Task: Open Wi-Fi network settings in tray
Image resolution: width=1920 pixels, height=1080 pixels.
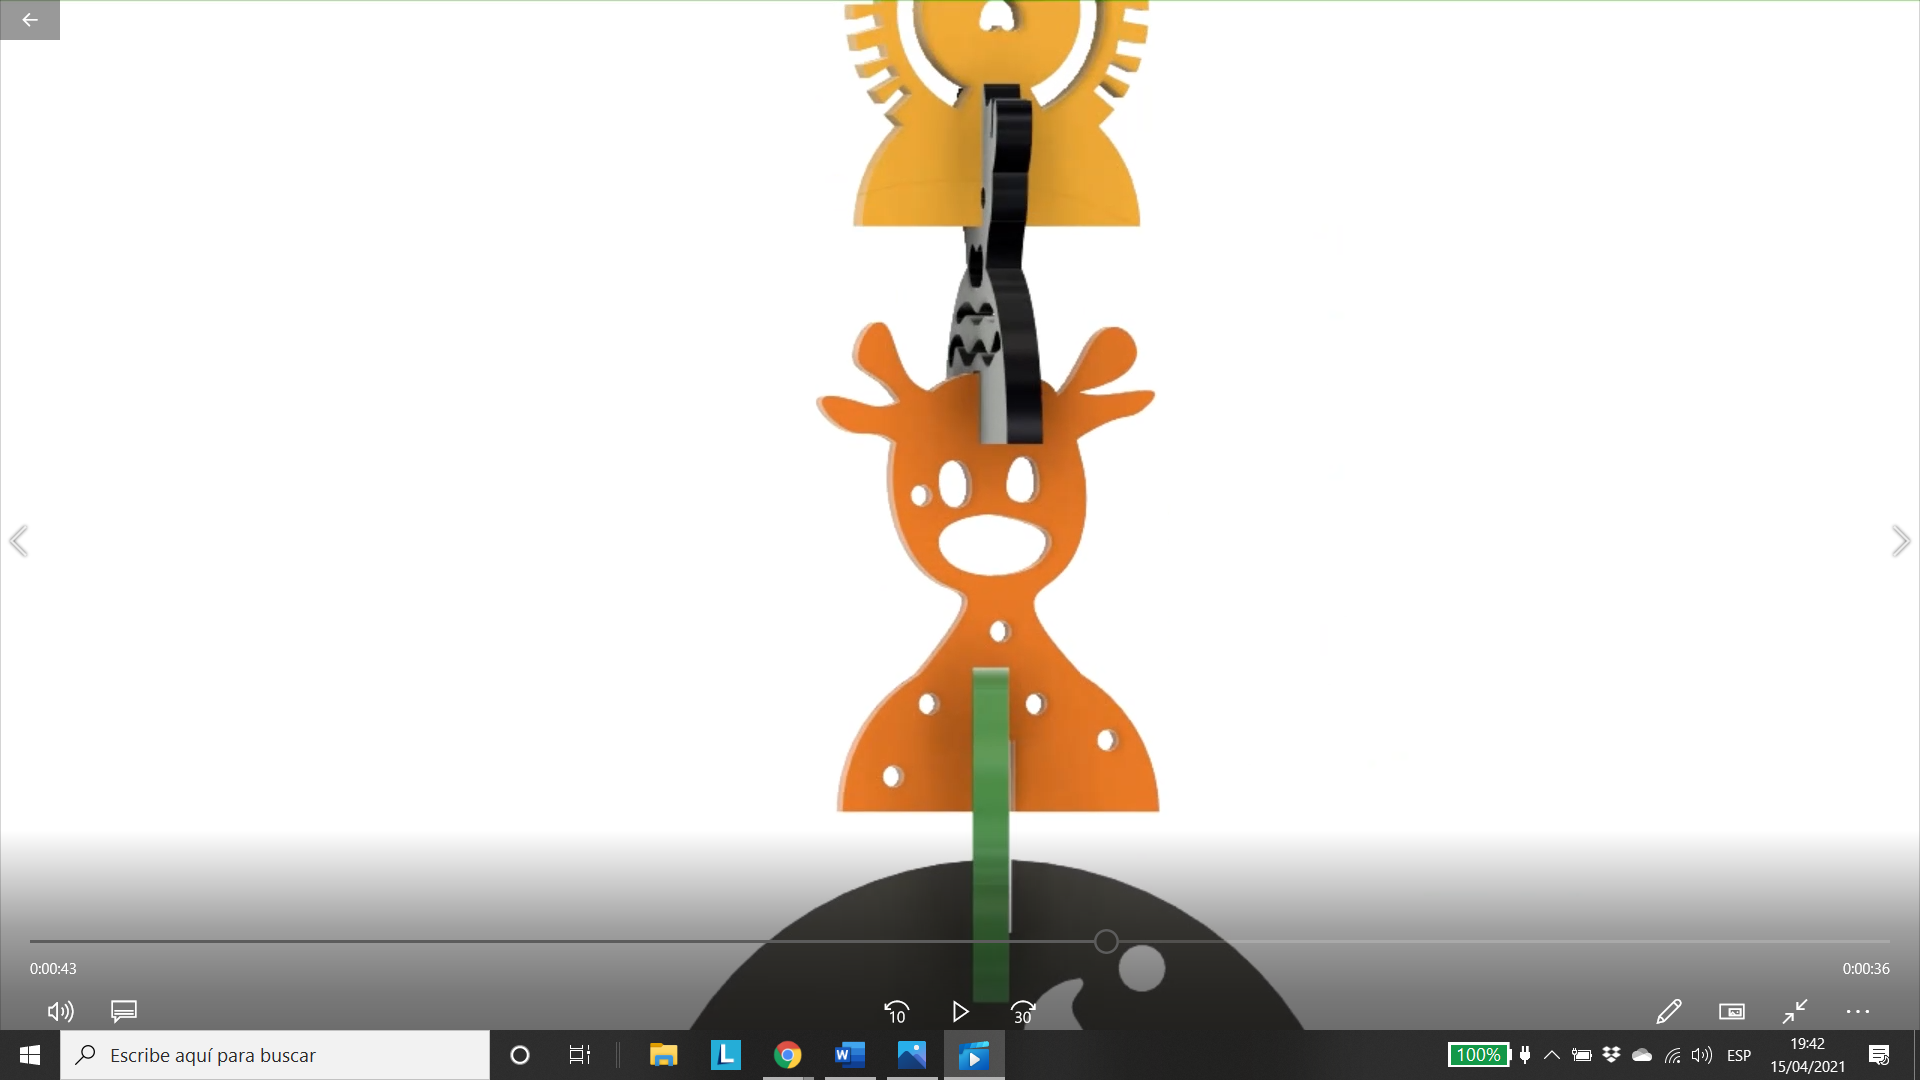Action: tap(1672, 1055)
